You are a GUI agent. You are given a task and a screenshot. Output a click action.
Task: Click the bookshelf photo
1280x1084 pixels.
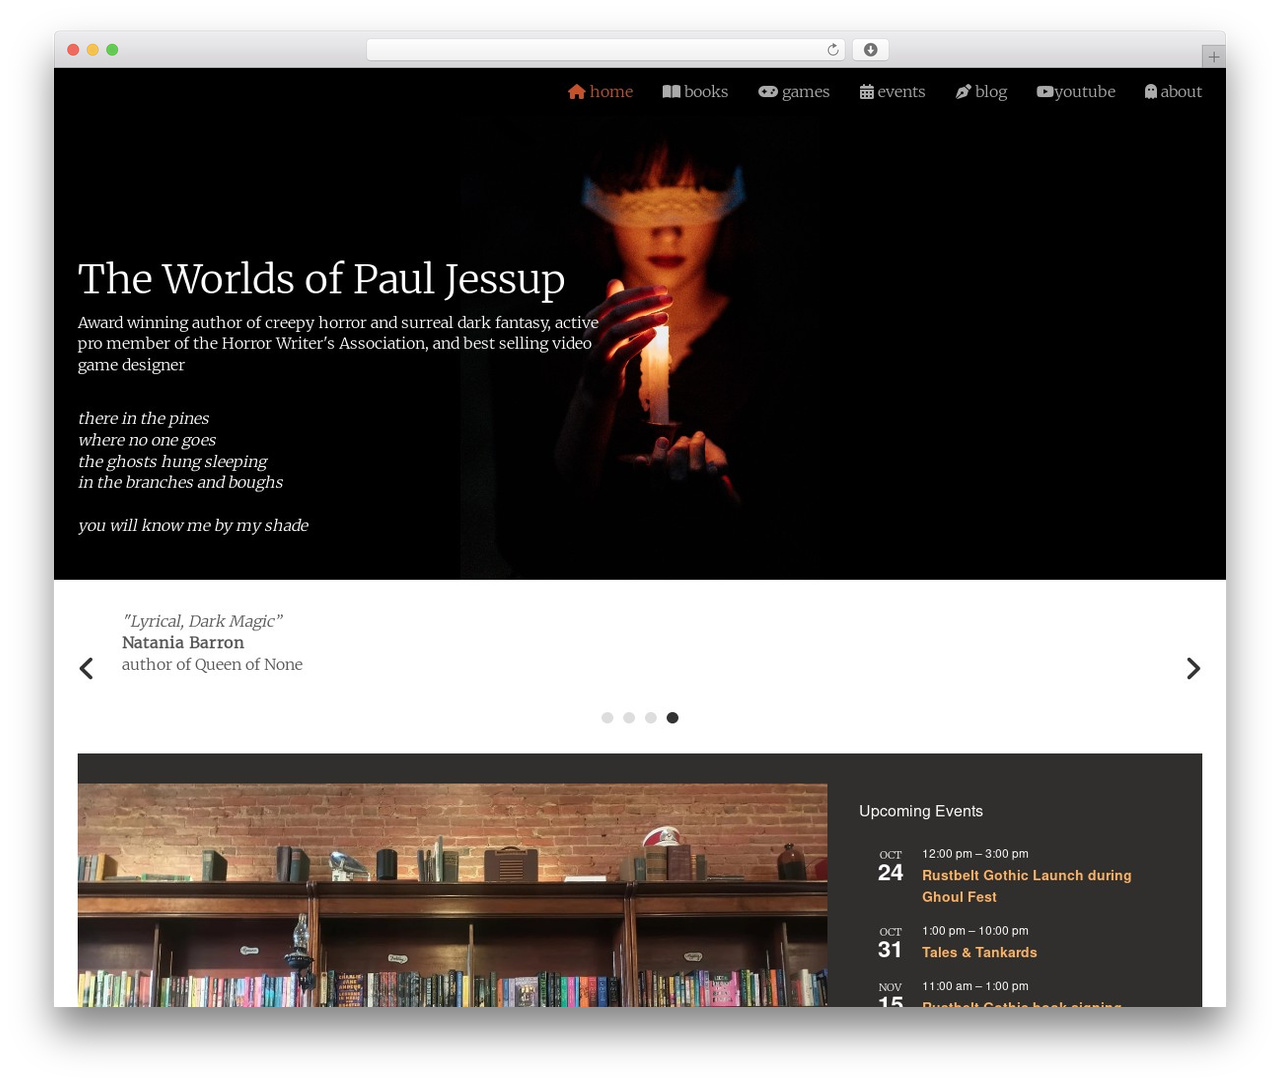(452, 895)
